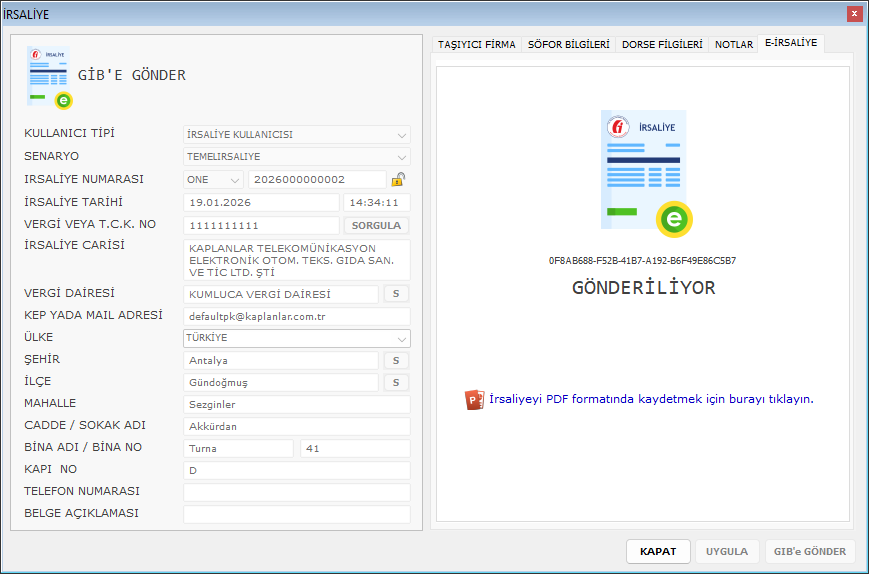
Task: Click the lock icon beside irsaliye number
Action: tap(398, 180)
